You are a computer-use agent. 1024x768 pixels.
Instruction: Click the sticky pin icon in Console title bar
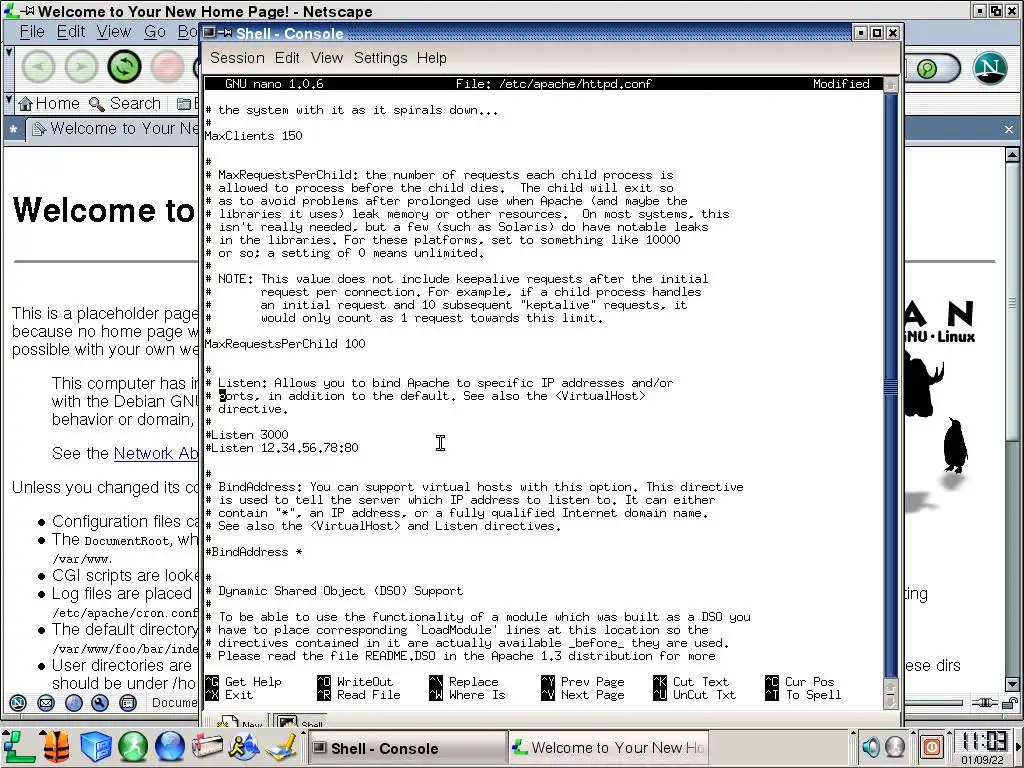(x=225, y=33)
